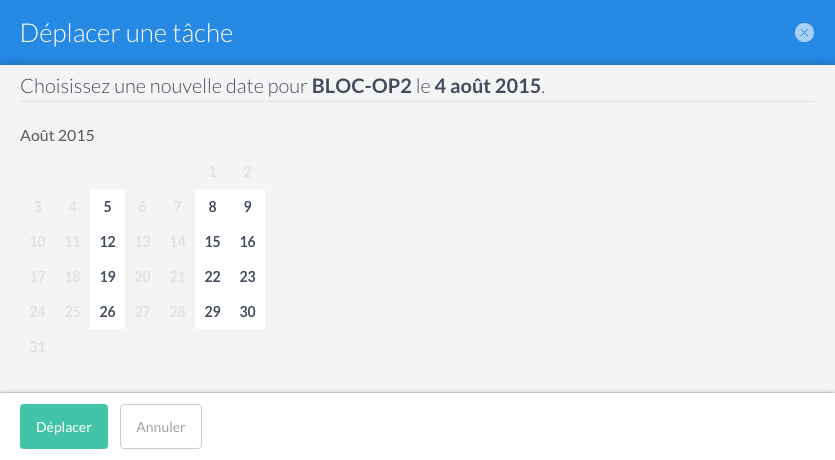Select August 12 in the calendar

click(108, 242)
